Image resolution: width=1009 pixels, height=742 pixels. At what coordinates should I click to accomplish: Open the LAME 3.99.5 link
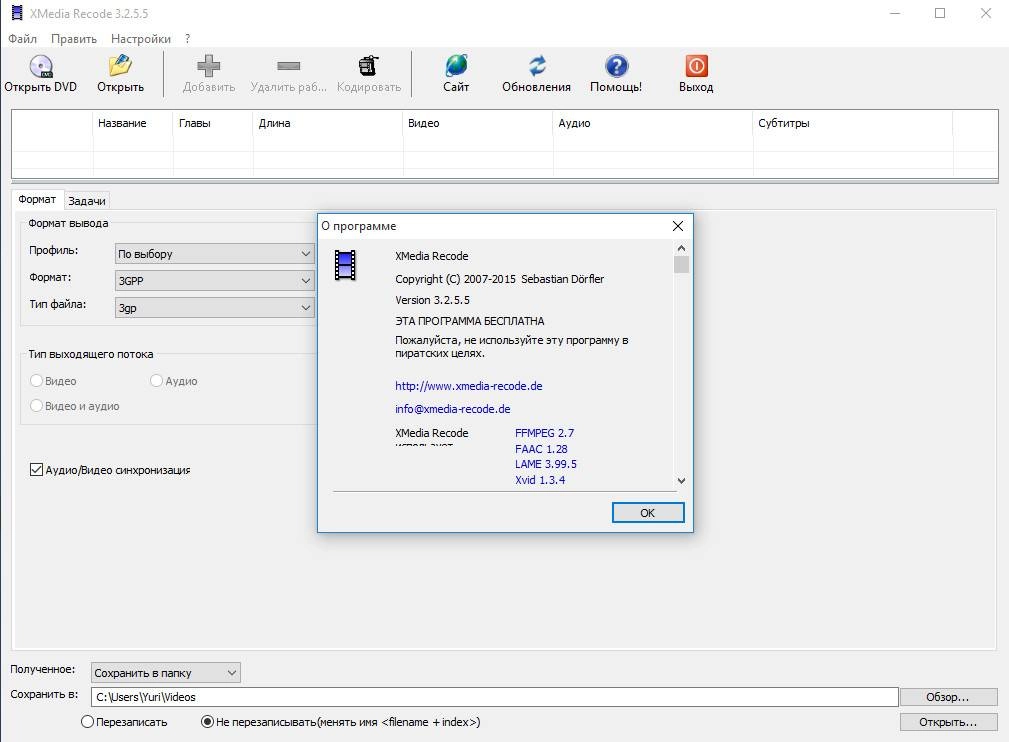(546, 464)
